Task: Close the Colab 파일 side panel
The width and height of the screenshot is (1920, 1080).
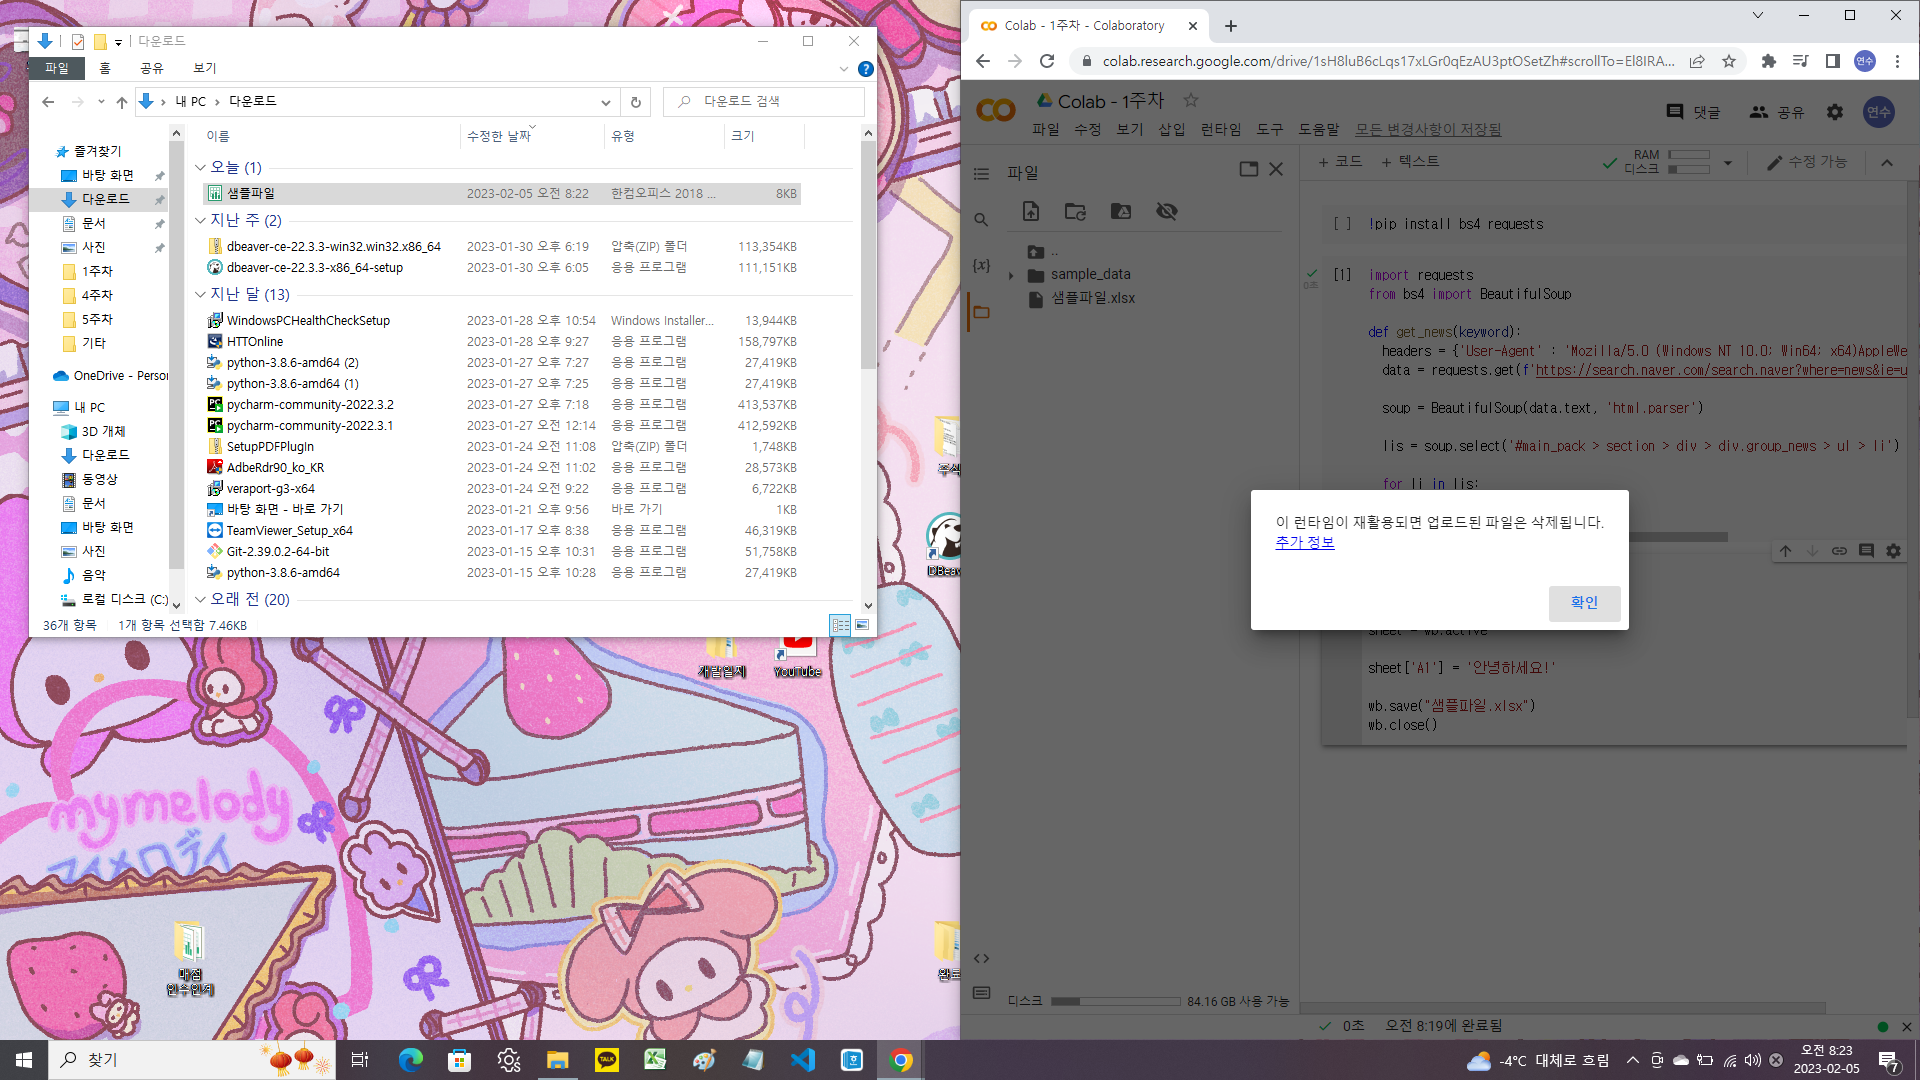Action: [x=1276, y=169]
